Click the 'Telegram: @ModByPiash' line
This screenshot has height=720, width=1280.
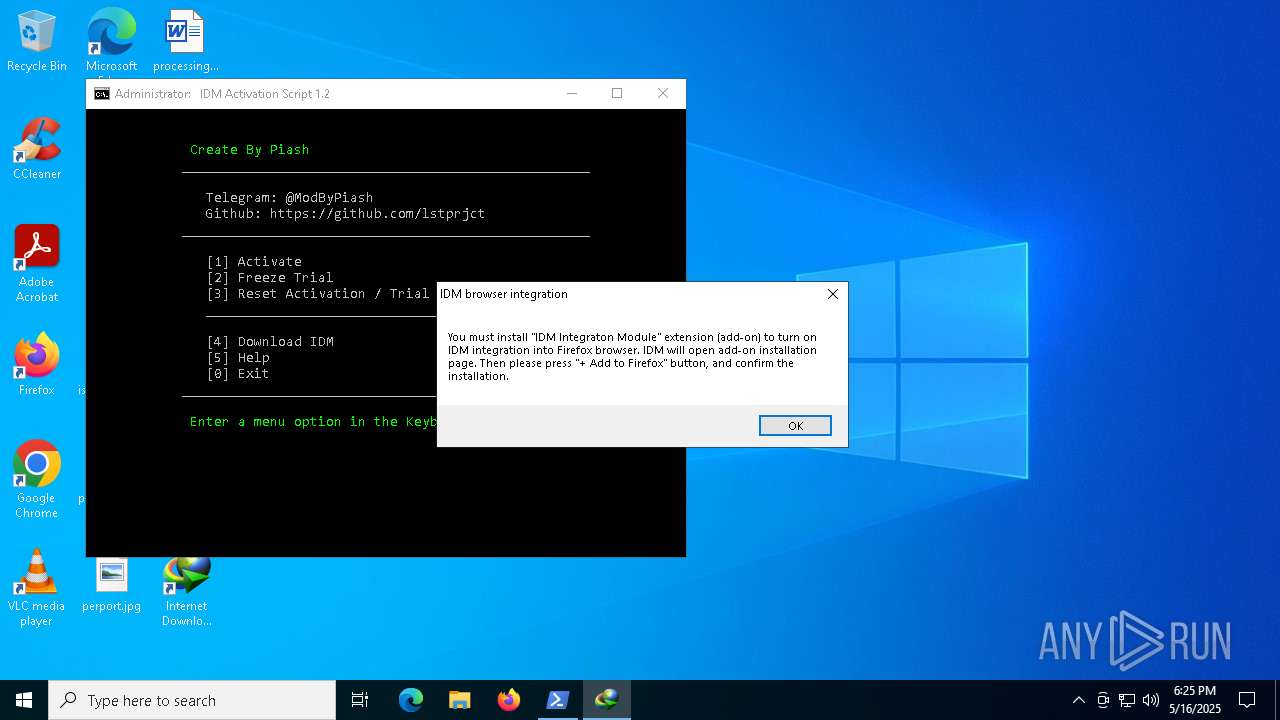coord(289,198)
